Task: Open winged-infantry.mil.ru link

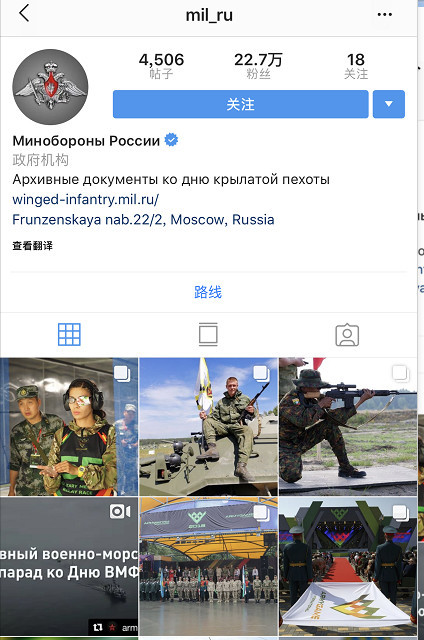Action: pyautogui.click(x=85, y=200)
